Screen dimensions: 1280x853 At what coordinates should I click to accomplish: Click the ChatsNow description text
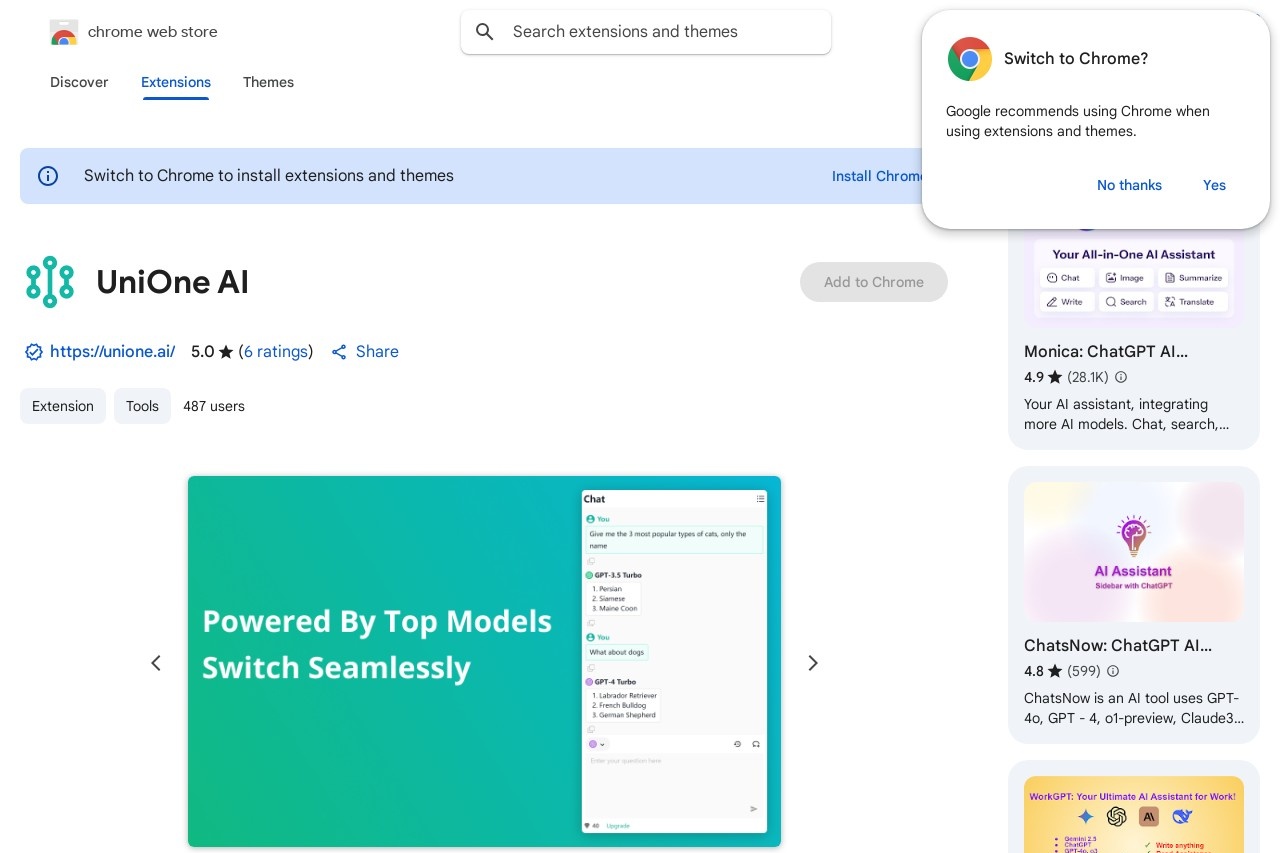click(1134, 708)
